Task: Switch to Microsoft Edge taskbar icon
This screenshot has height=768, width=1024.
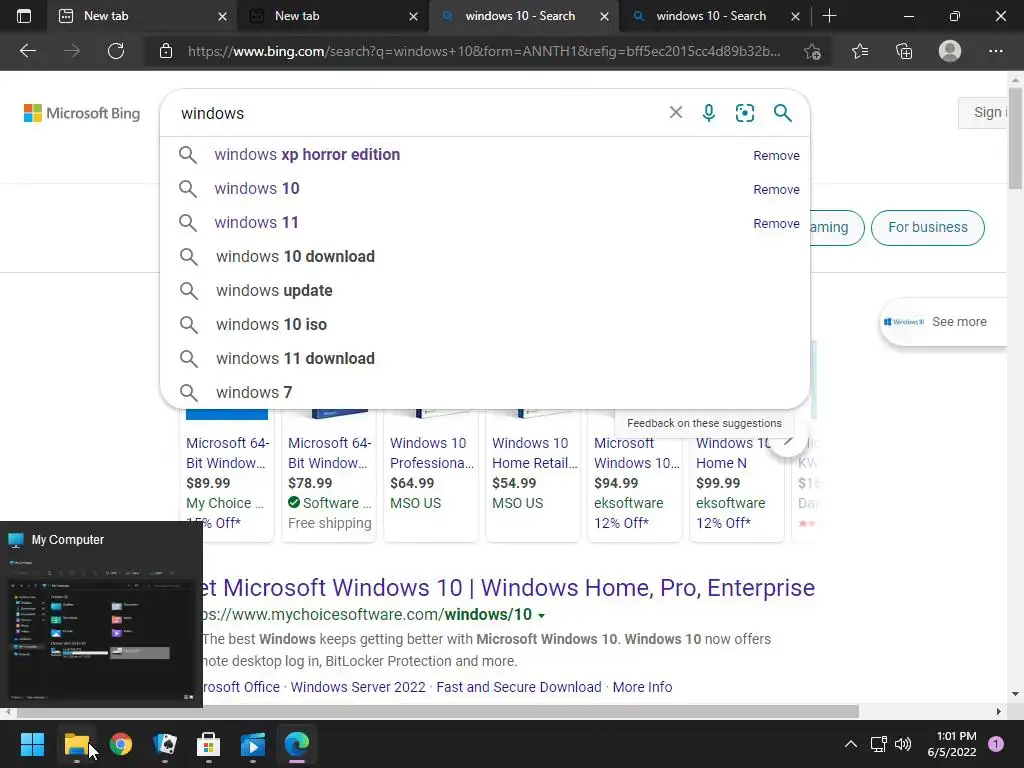Action: (x=296, y=744)
